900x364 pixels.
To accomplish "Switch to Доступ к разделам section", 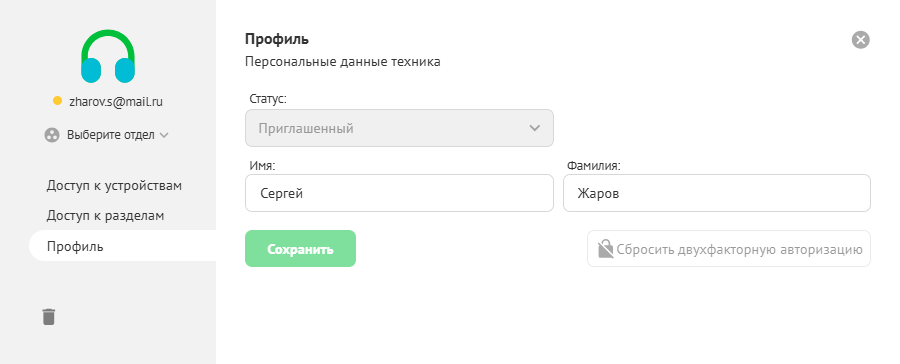I will coord(106,216).
